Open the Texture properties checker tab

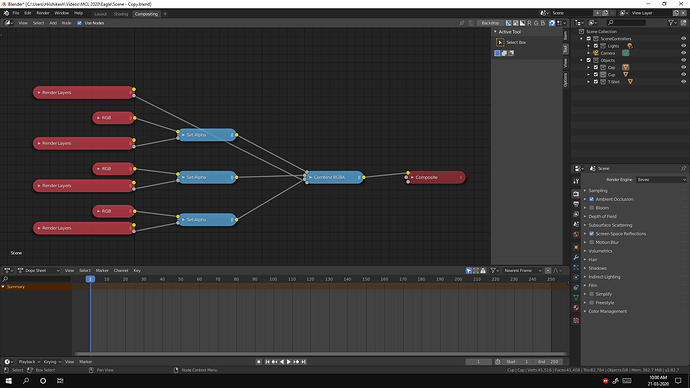click(x=576, y=321)
